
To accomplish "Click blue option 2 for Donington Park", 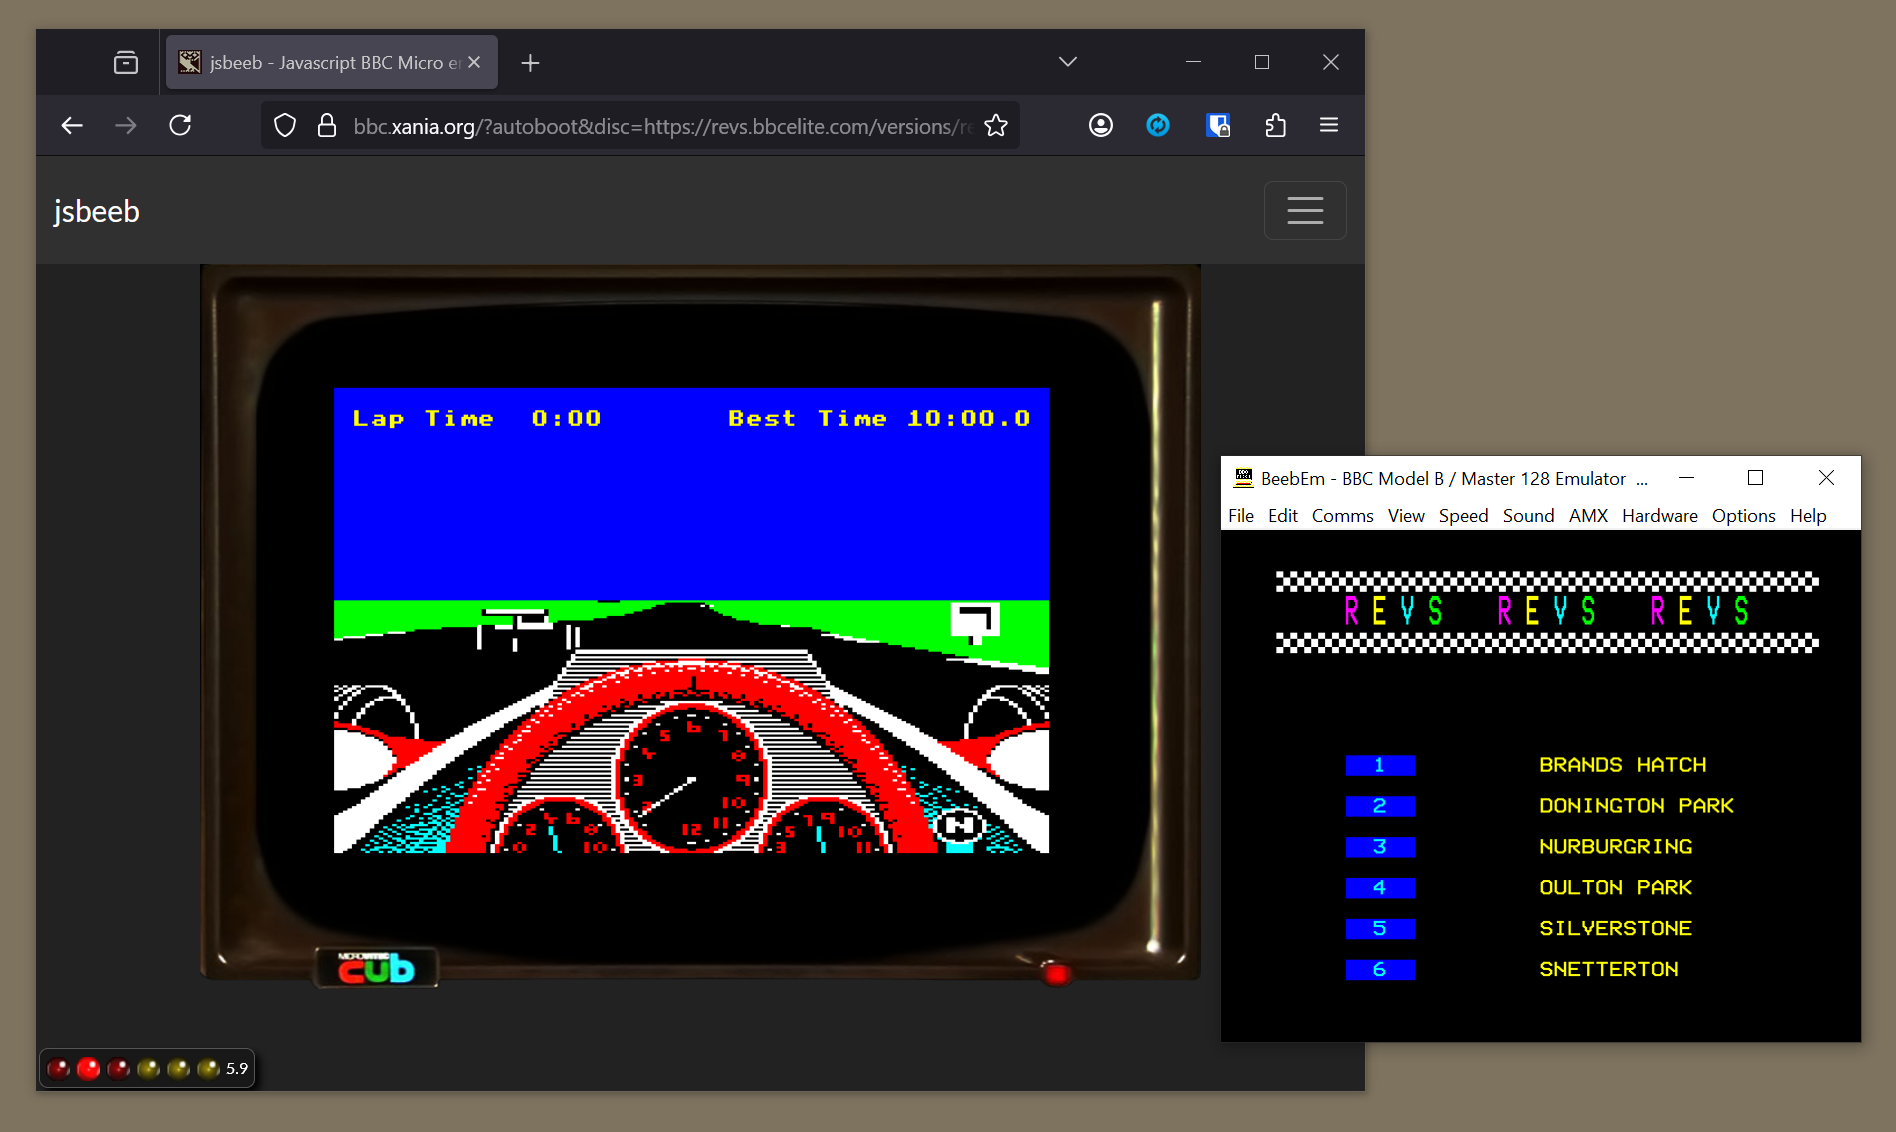I will pos(1380,806).
